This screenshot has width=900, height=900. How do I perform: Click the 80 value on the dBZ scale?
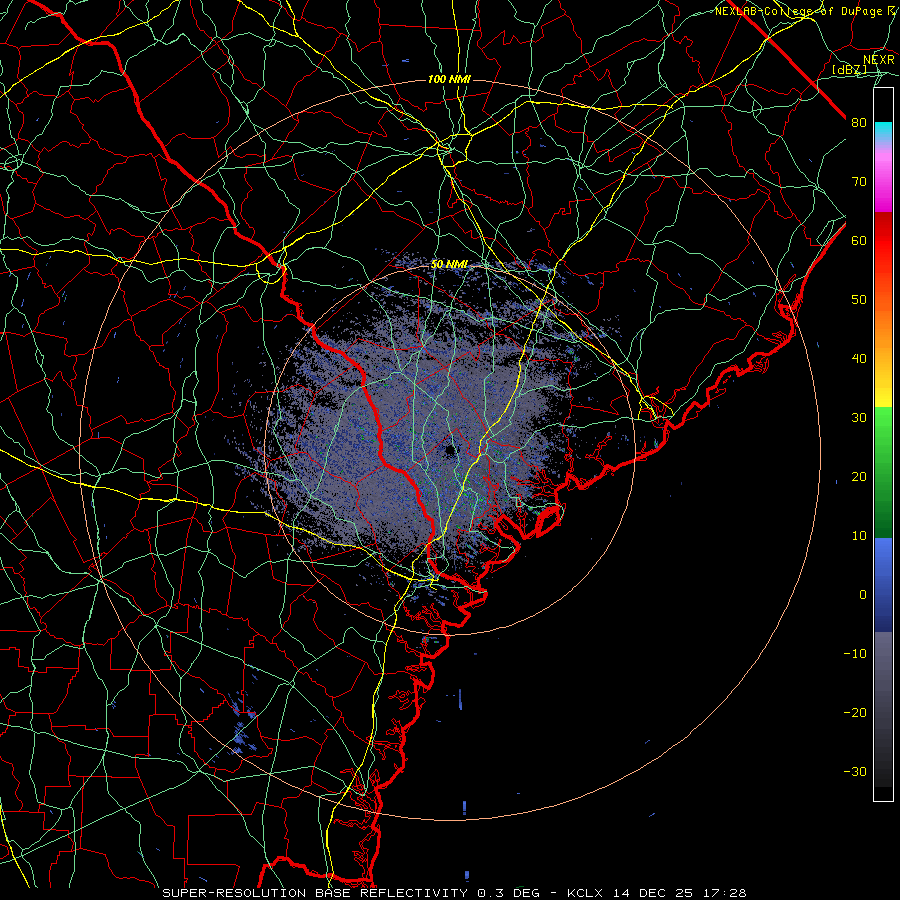click(859, 123)
